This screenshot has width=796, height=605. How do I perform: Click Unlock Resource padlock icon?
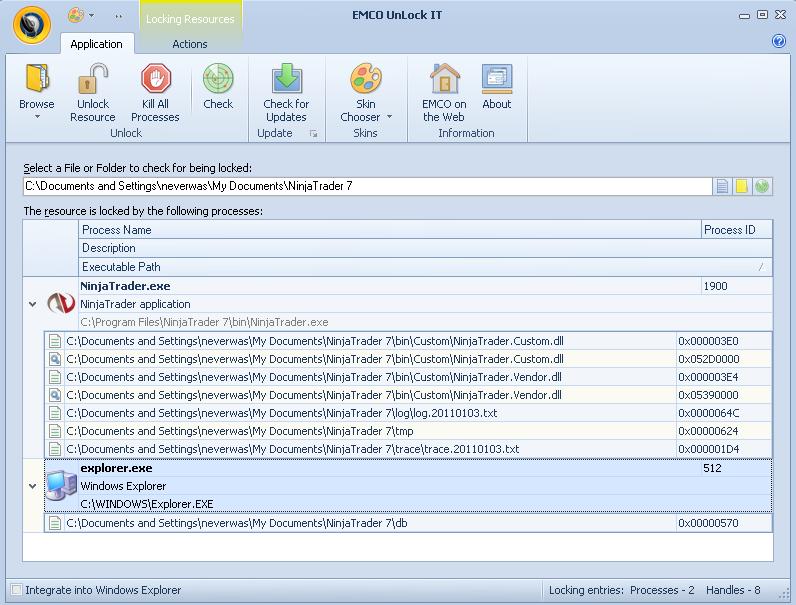point(93,78)
